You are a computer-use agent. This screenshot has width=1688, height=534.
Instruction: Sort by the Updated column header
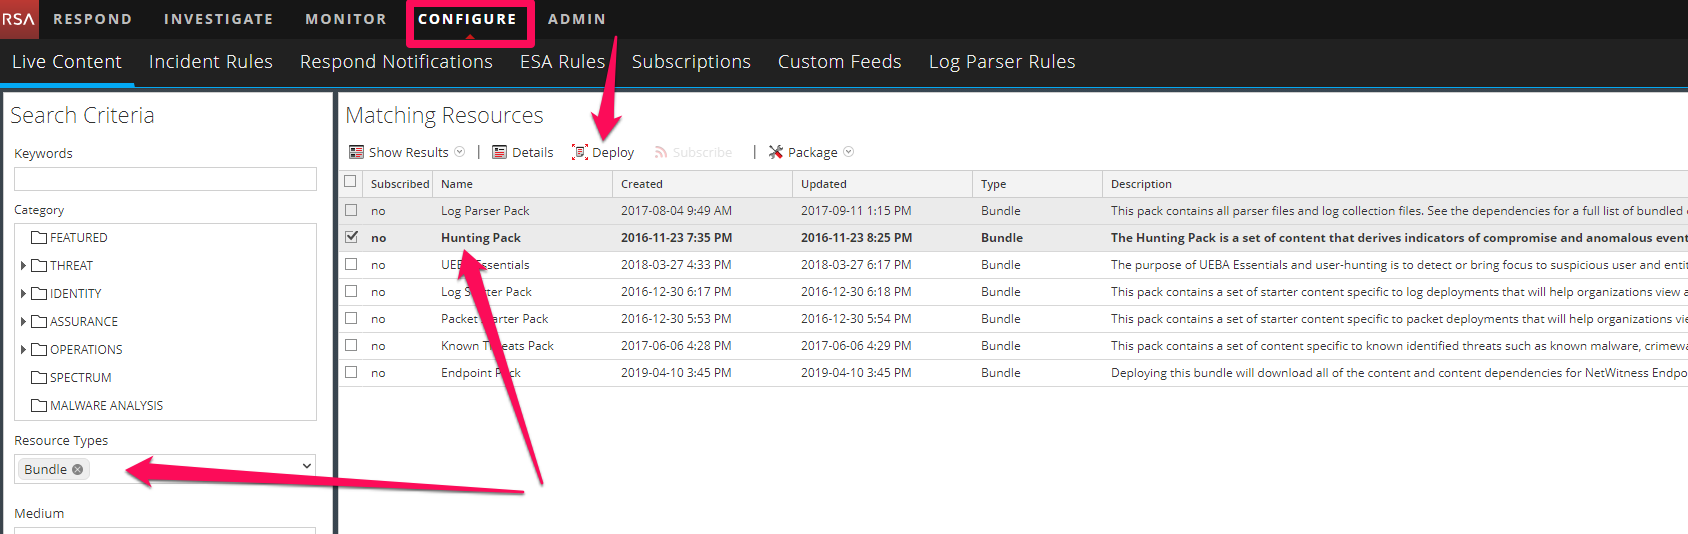(x=824, y=184)
